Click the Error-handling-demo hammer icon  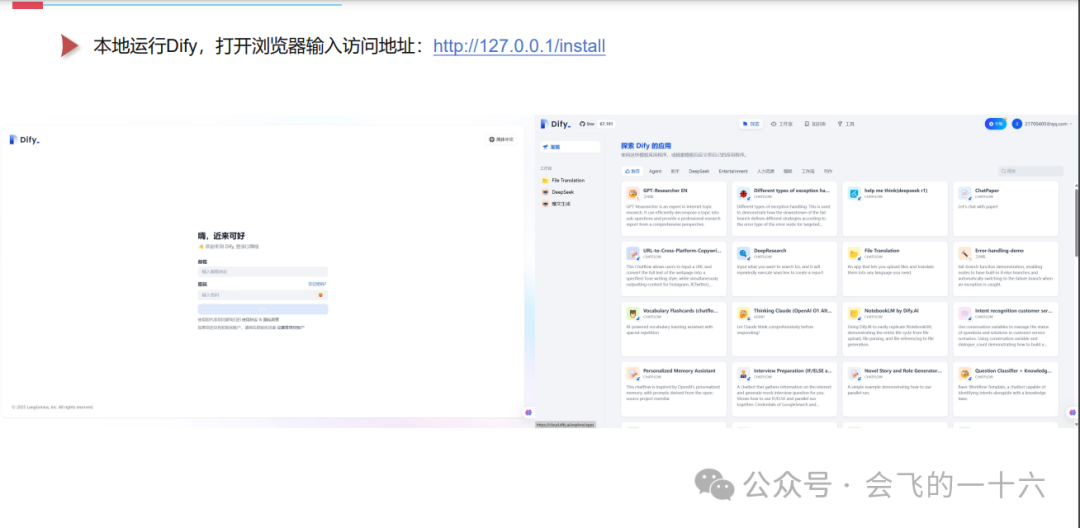click(x=964, y=253)
